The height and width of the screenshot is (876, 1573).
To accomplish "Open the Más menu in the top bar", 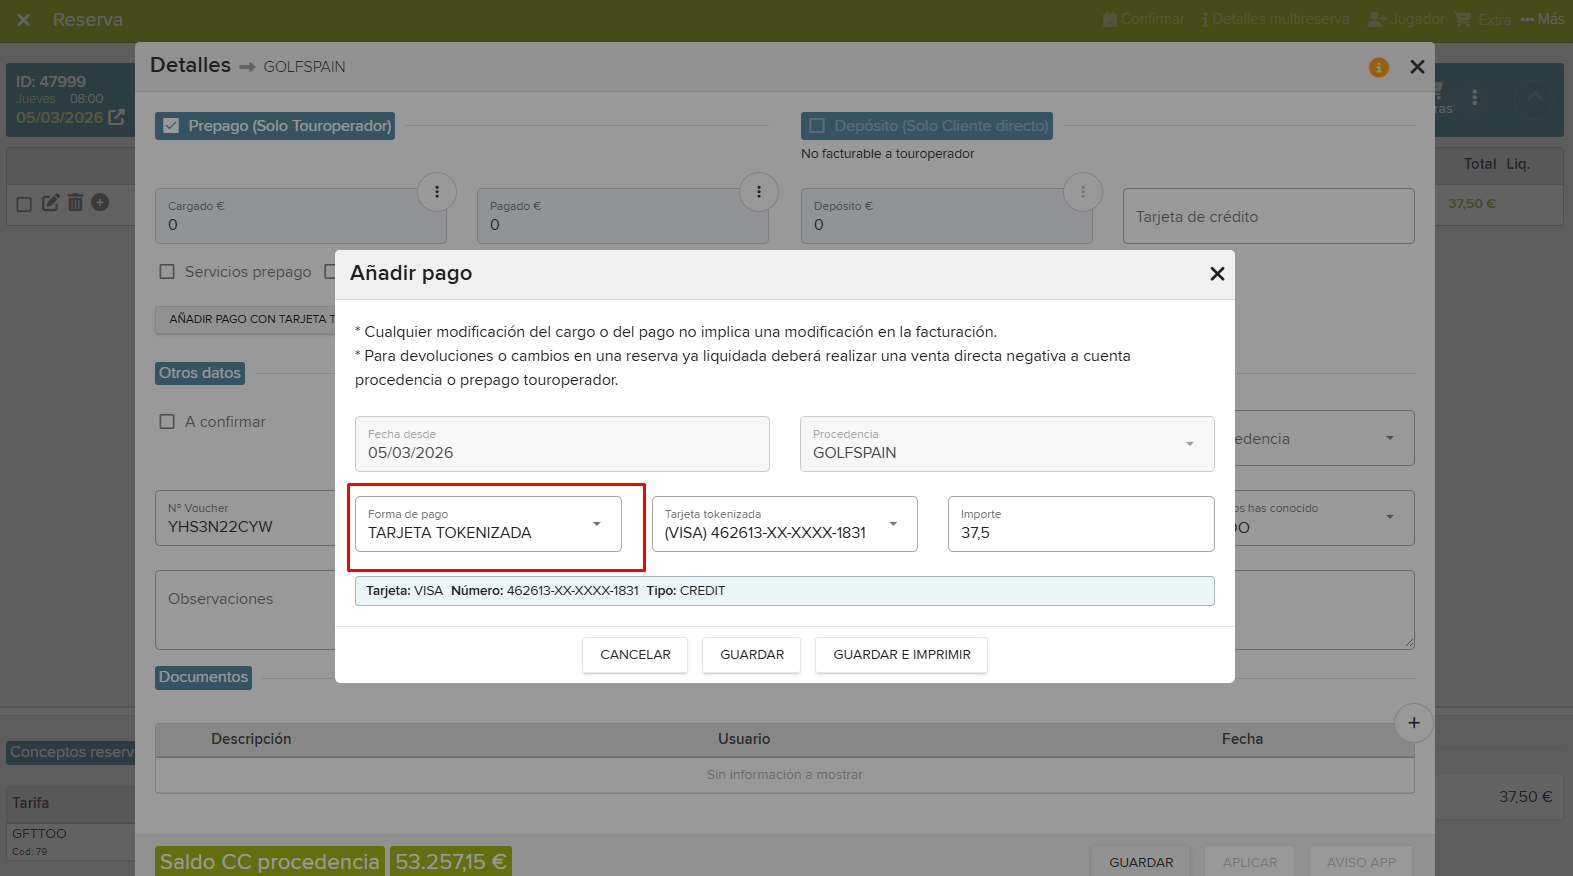I will (x=1542, y=19).
